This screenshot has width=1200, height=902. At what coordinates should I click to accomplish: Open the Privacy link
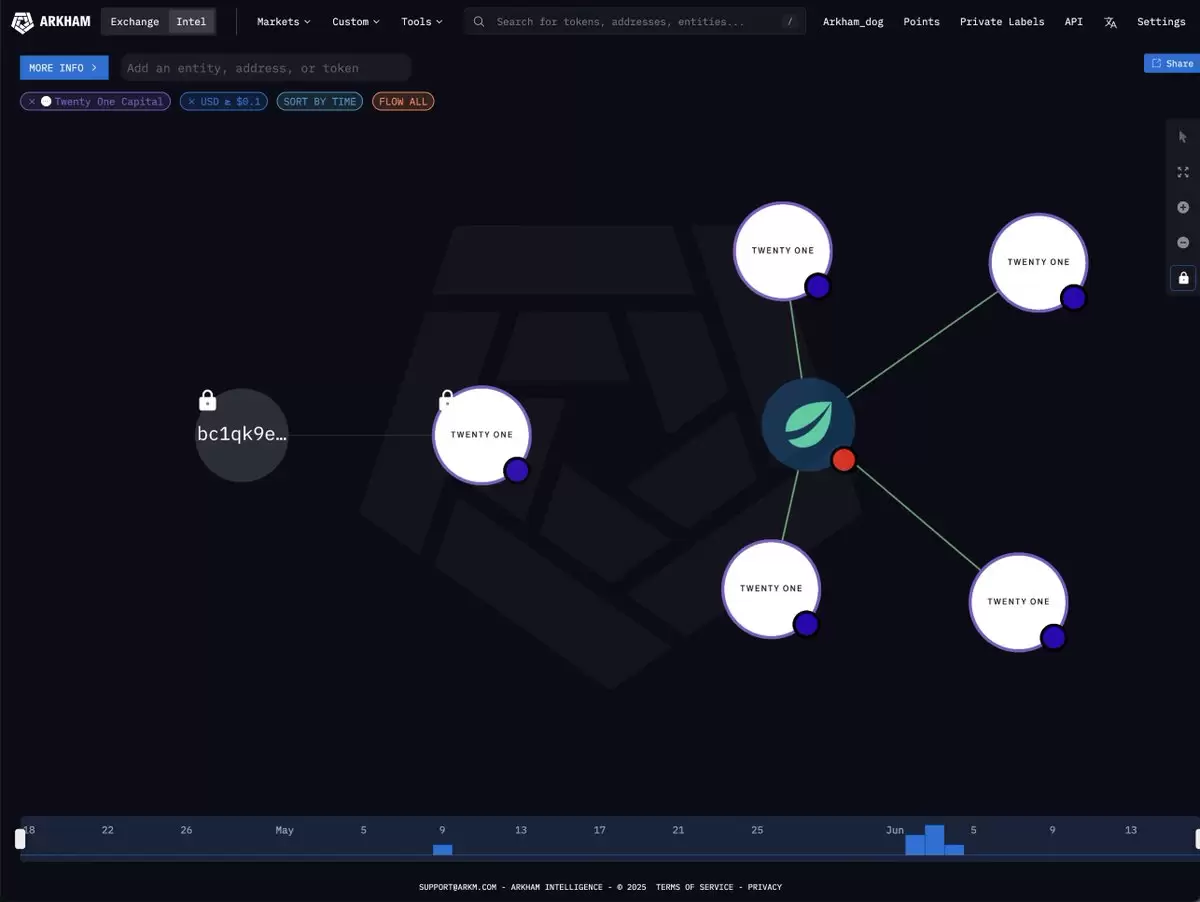tap(765, 887)
